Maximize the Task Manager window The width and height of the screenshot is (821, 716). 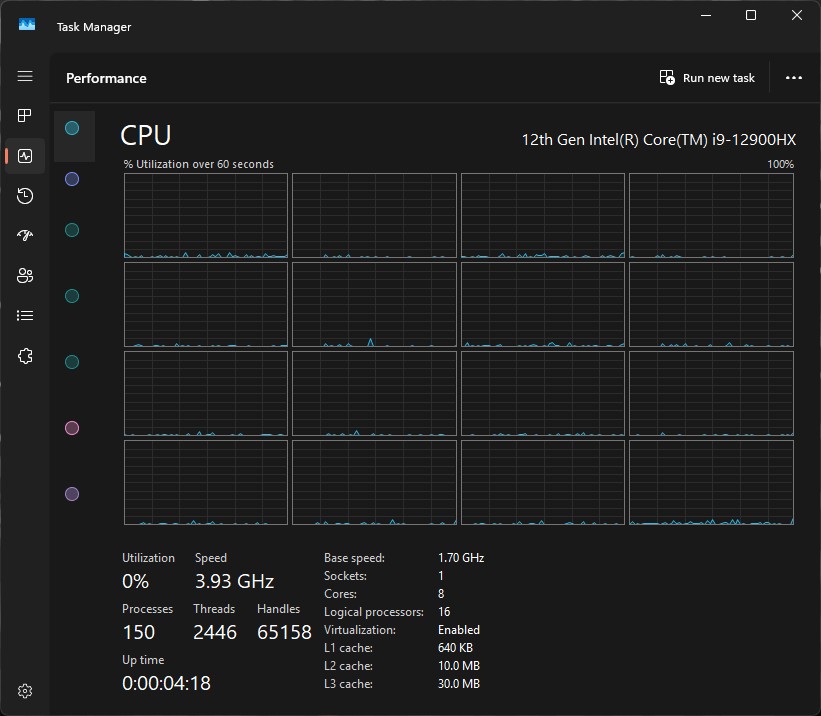(751, 15)
